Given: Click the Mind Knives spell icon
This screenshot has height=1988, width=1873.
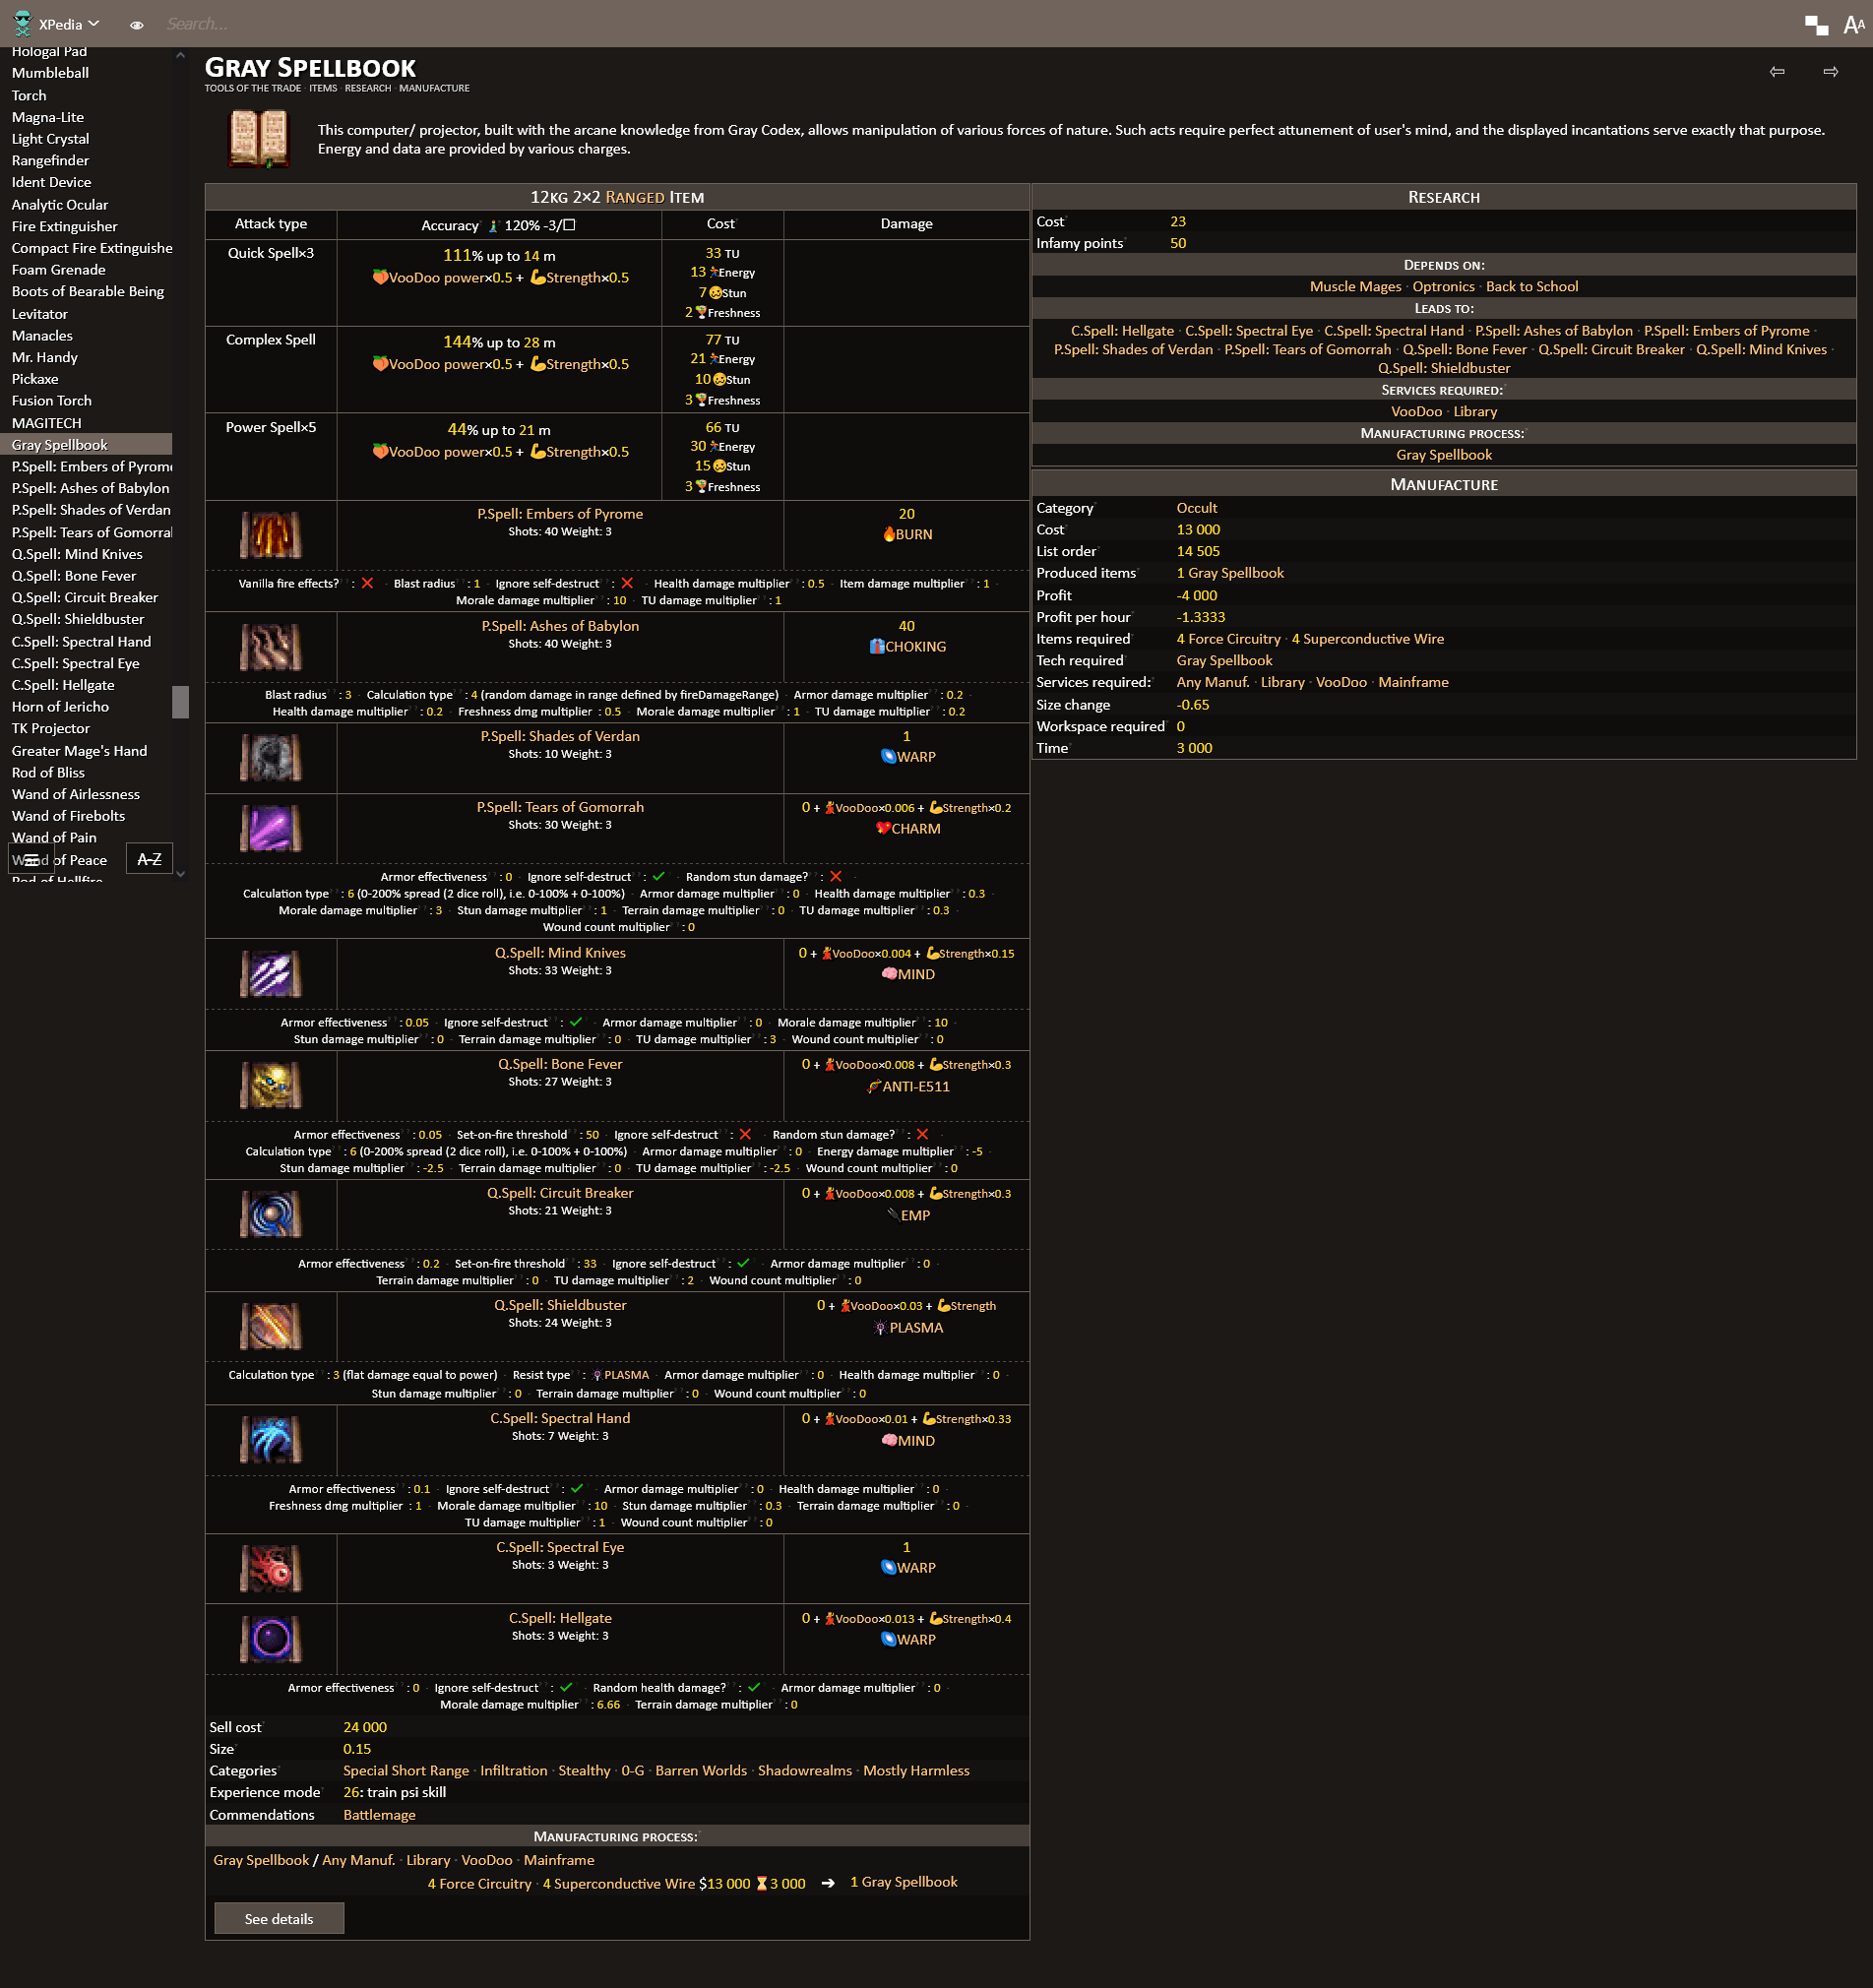Looking at the screenshot, I should pos(271,974).
